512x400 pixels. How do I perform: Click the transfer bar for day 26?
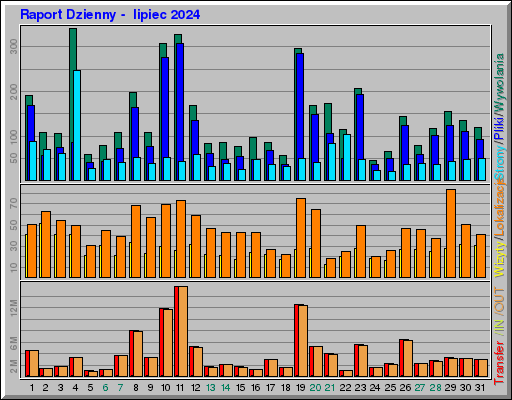tap(406, 358)
